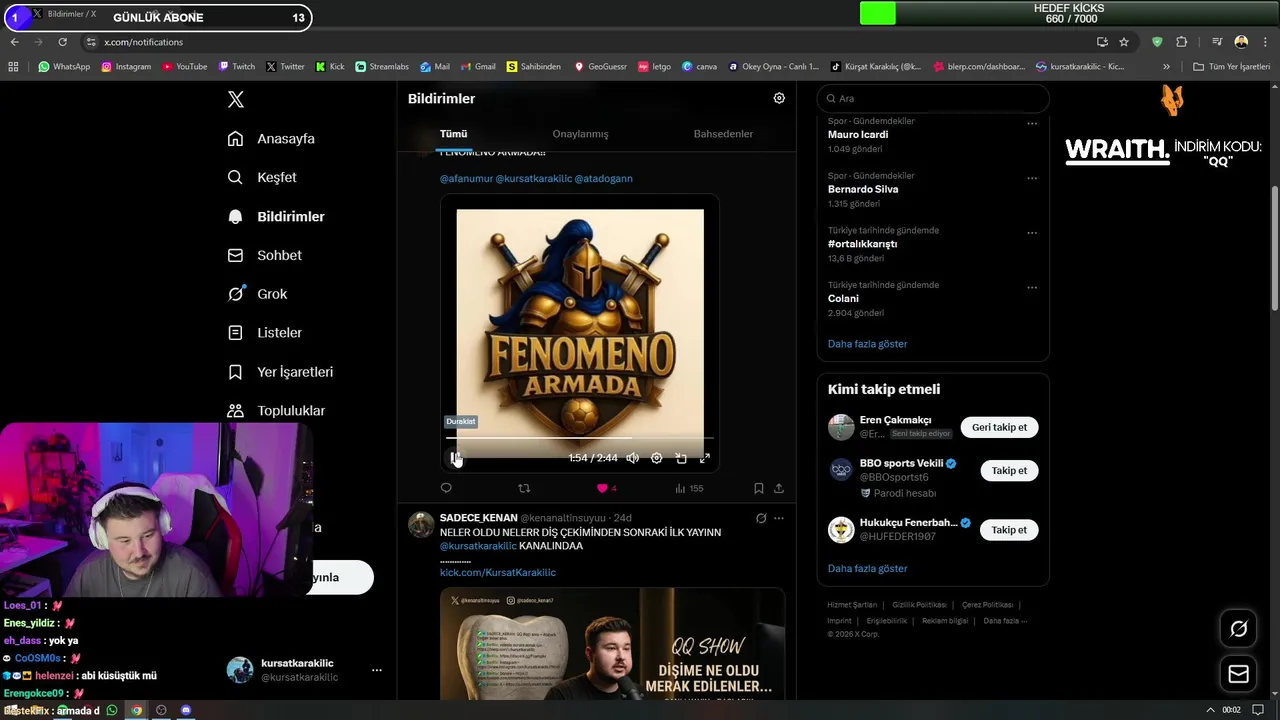1280x720 pixels.
Task: Expand hidden bookmarks chevron
Action: tap(1166, 67)
